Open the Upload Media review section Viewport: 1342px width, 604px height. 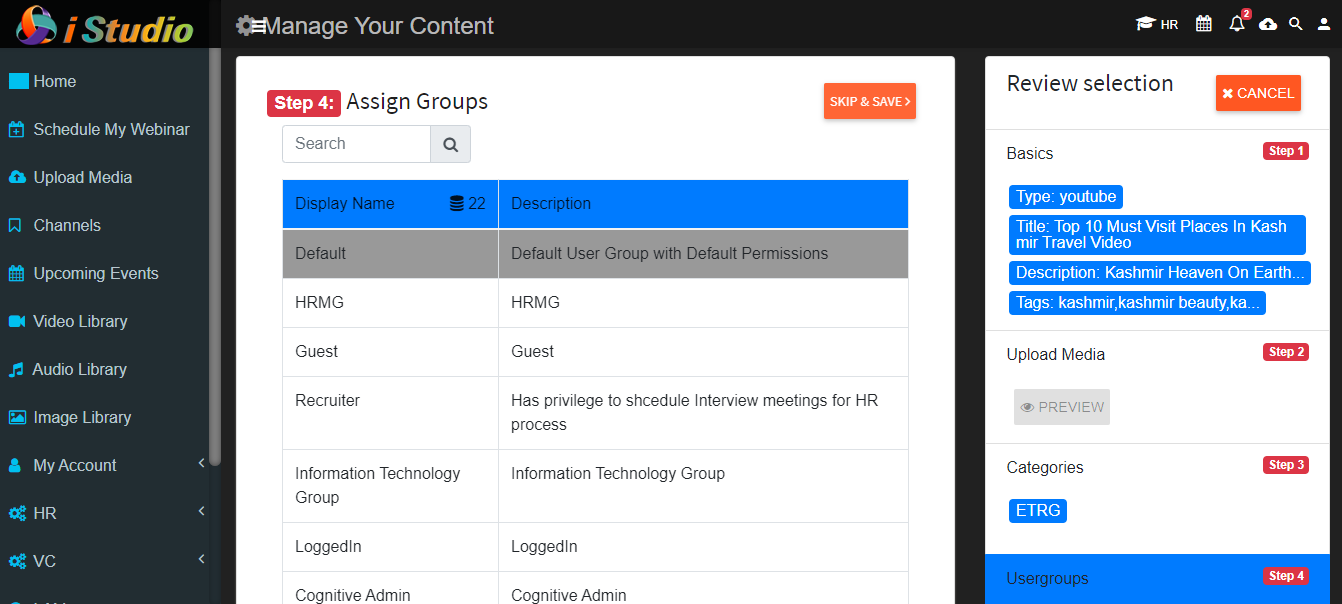coord(1056,354)
